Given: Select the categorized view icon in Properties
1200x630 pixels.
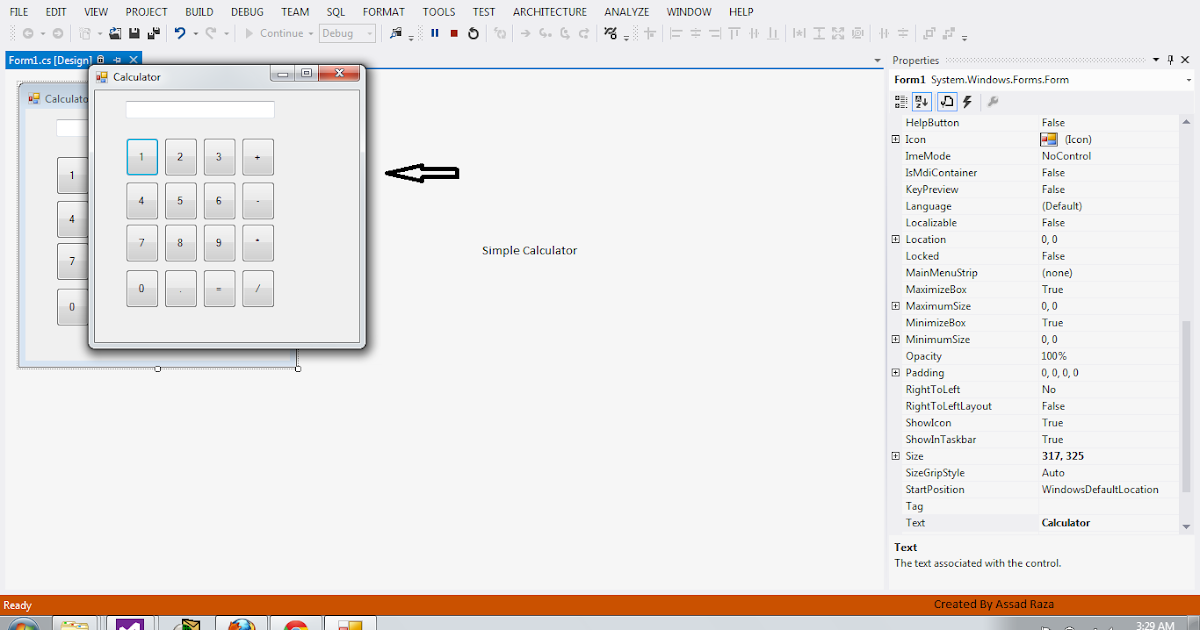Looking at the screenshot, I should pyautogui.click(x=900, y=101).
